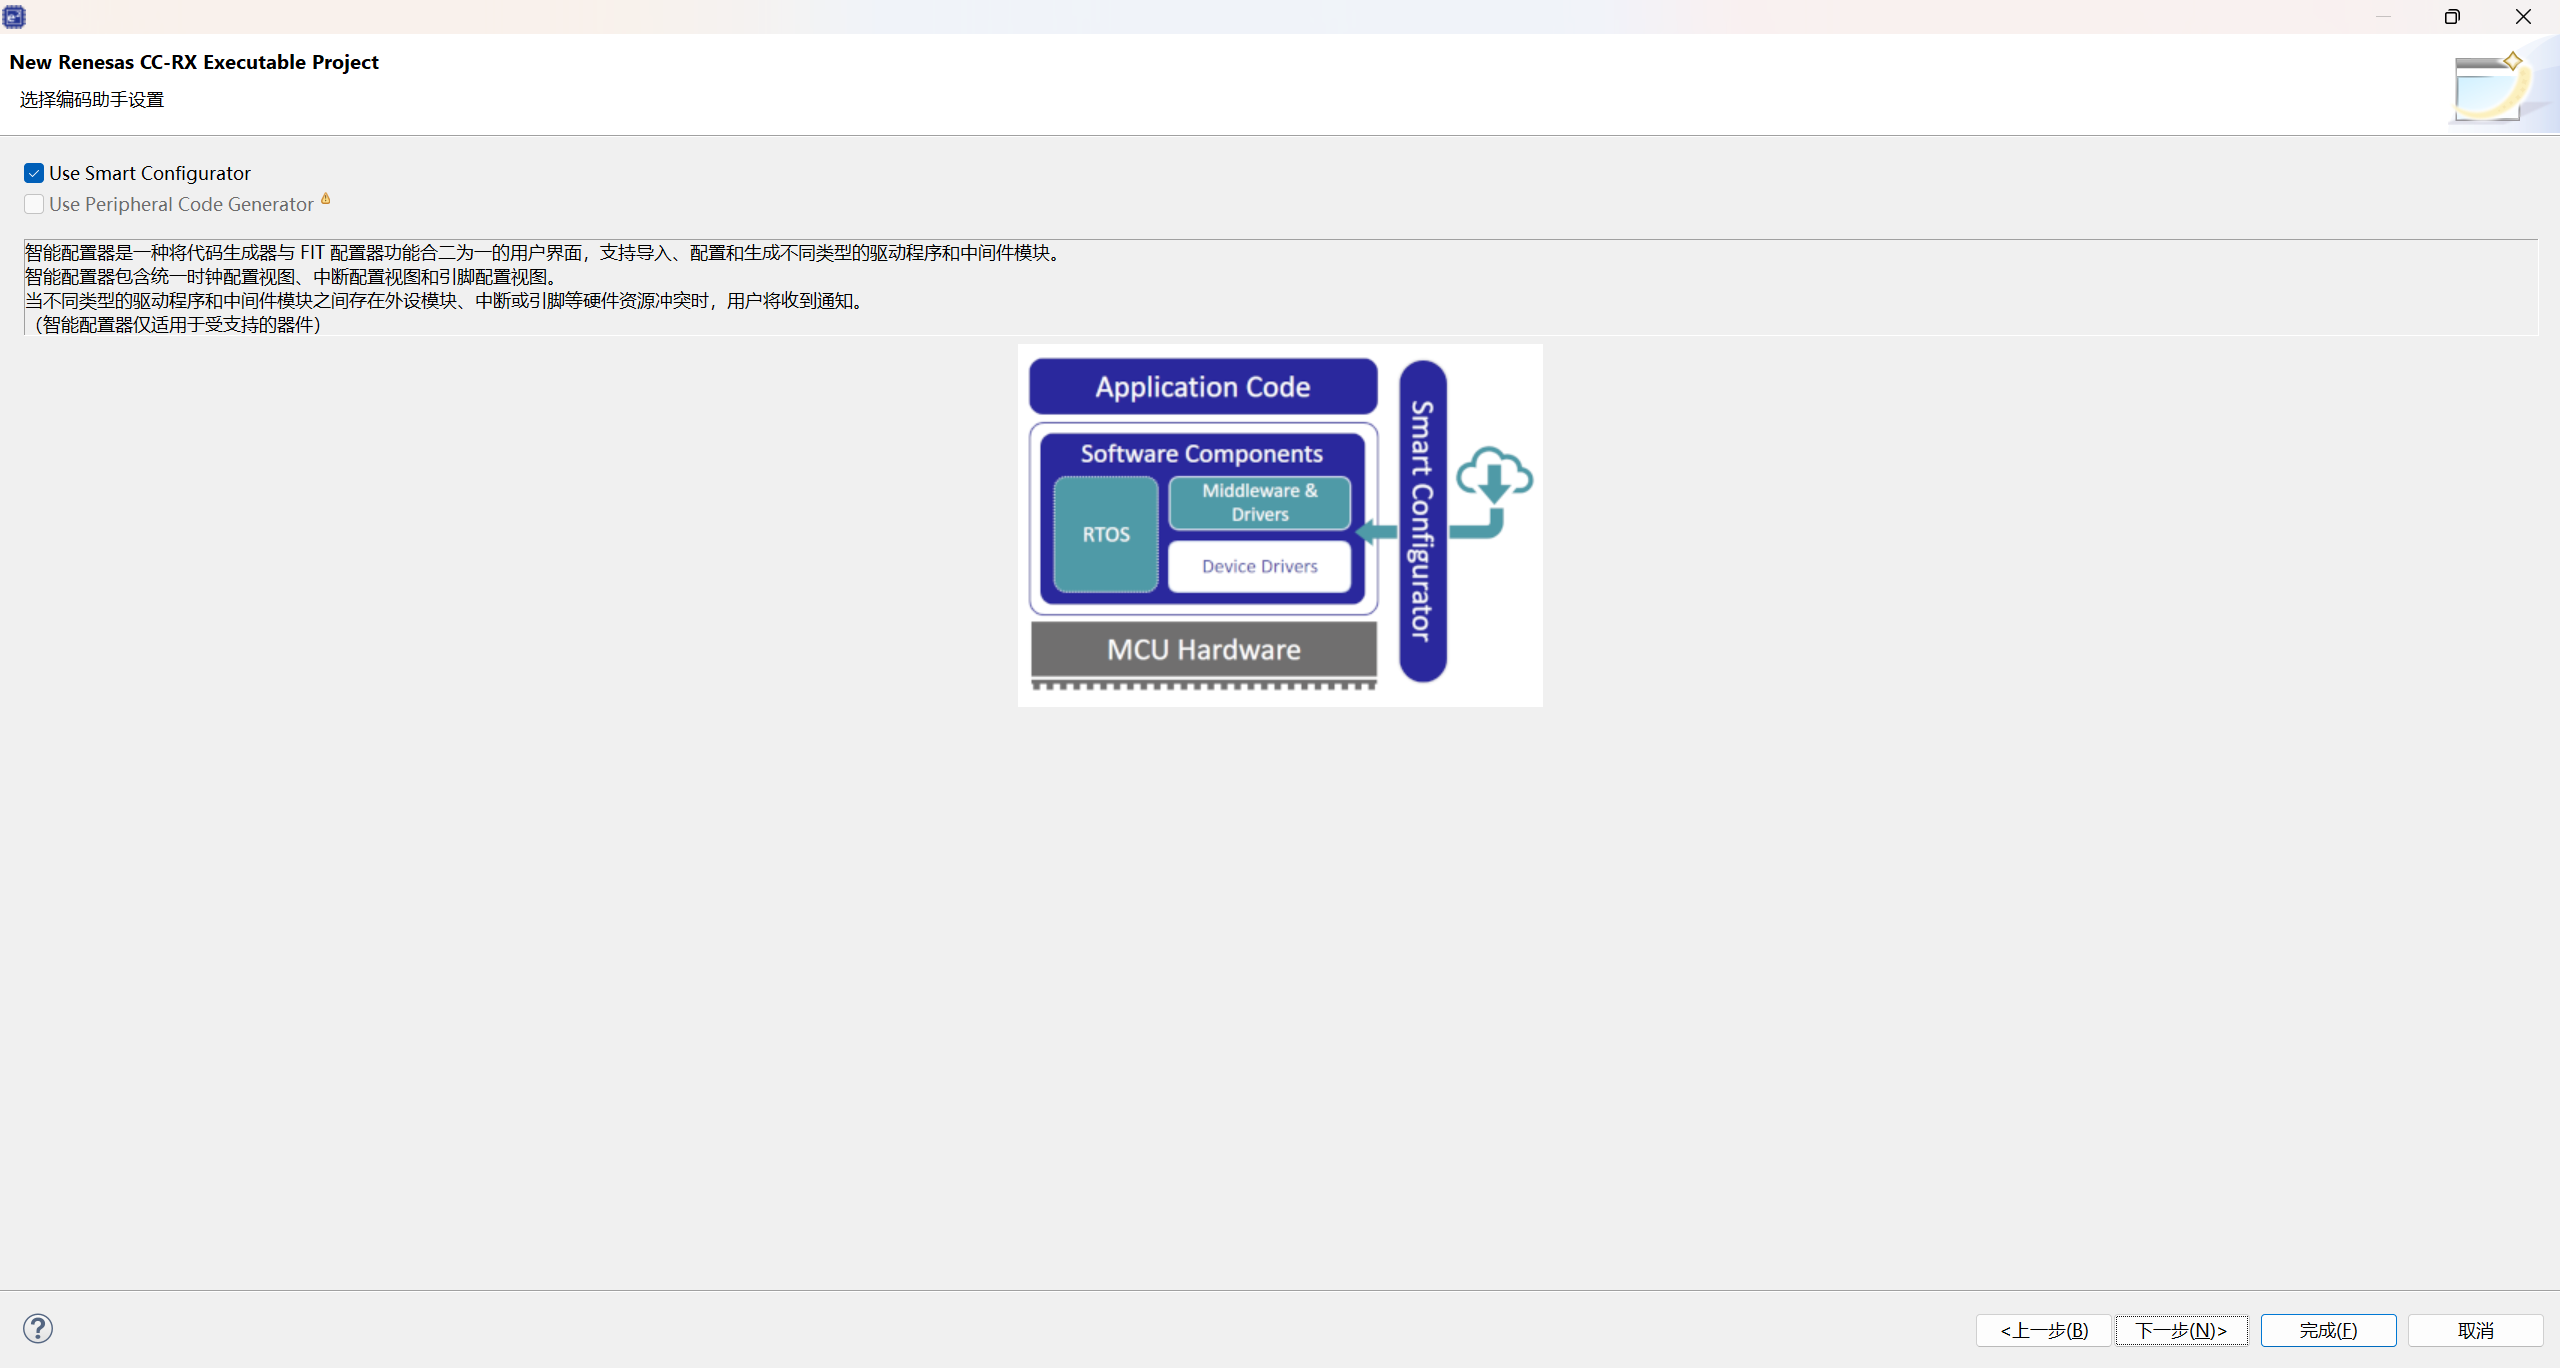Minimize the wizard window

coord(2383,16)
